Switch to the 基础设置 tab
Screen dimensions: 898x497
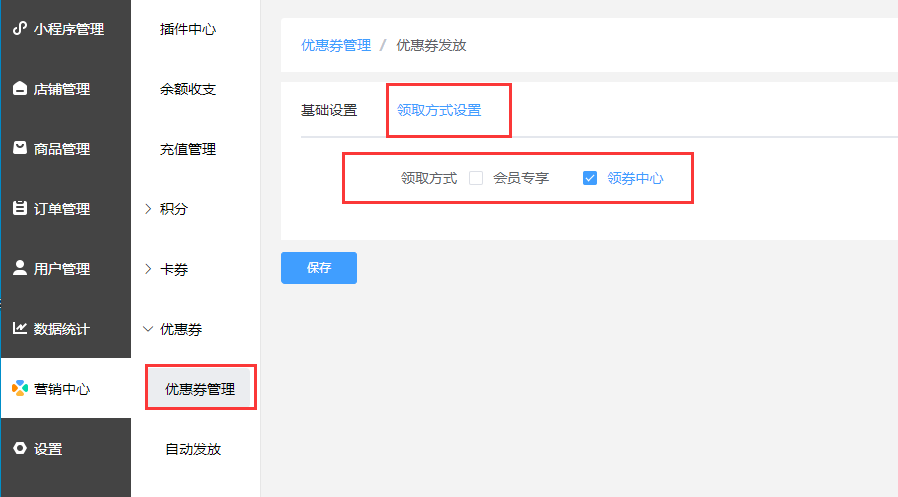point(329,110)
